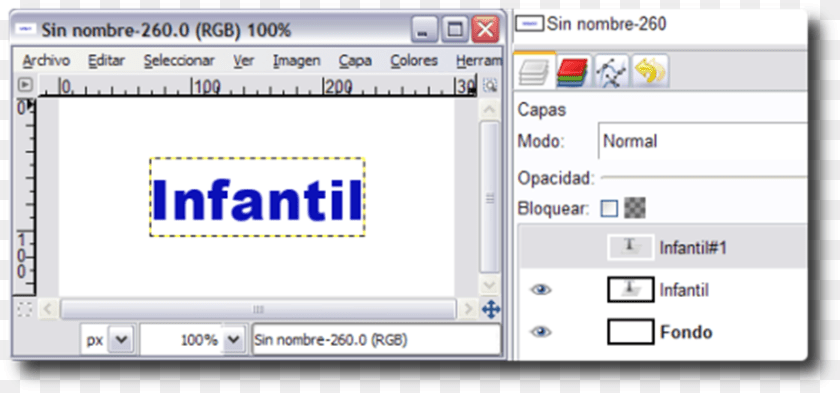Toggle the lock alpha channel checkerboard icon
Image resolution: width=840 pixels, height=393 pixels.
click(634, 208)
